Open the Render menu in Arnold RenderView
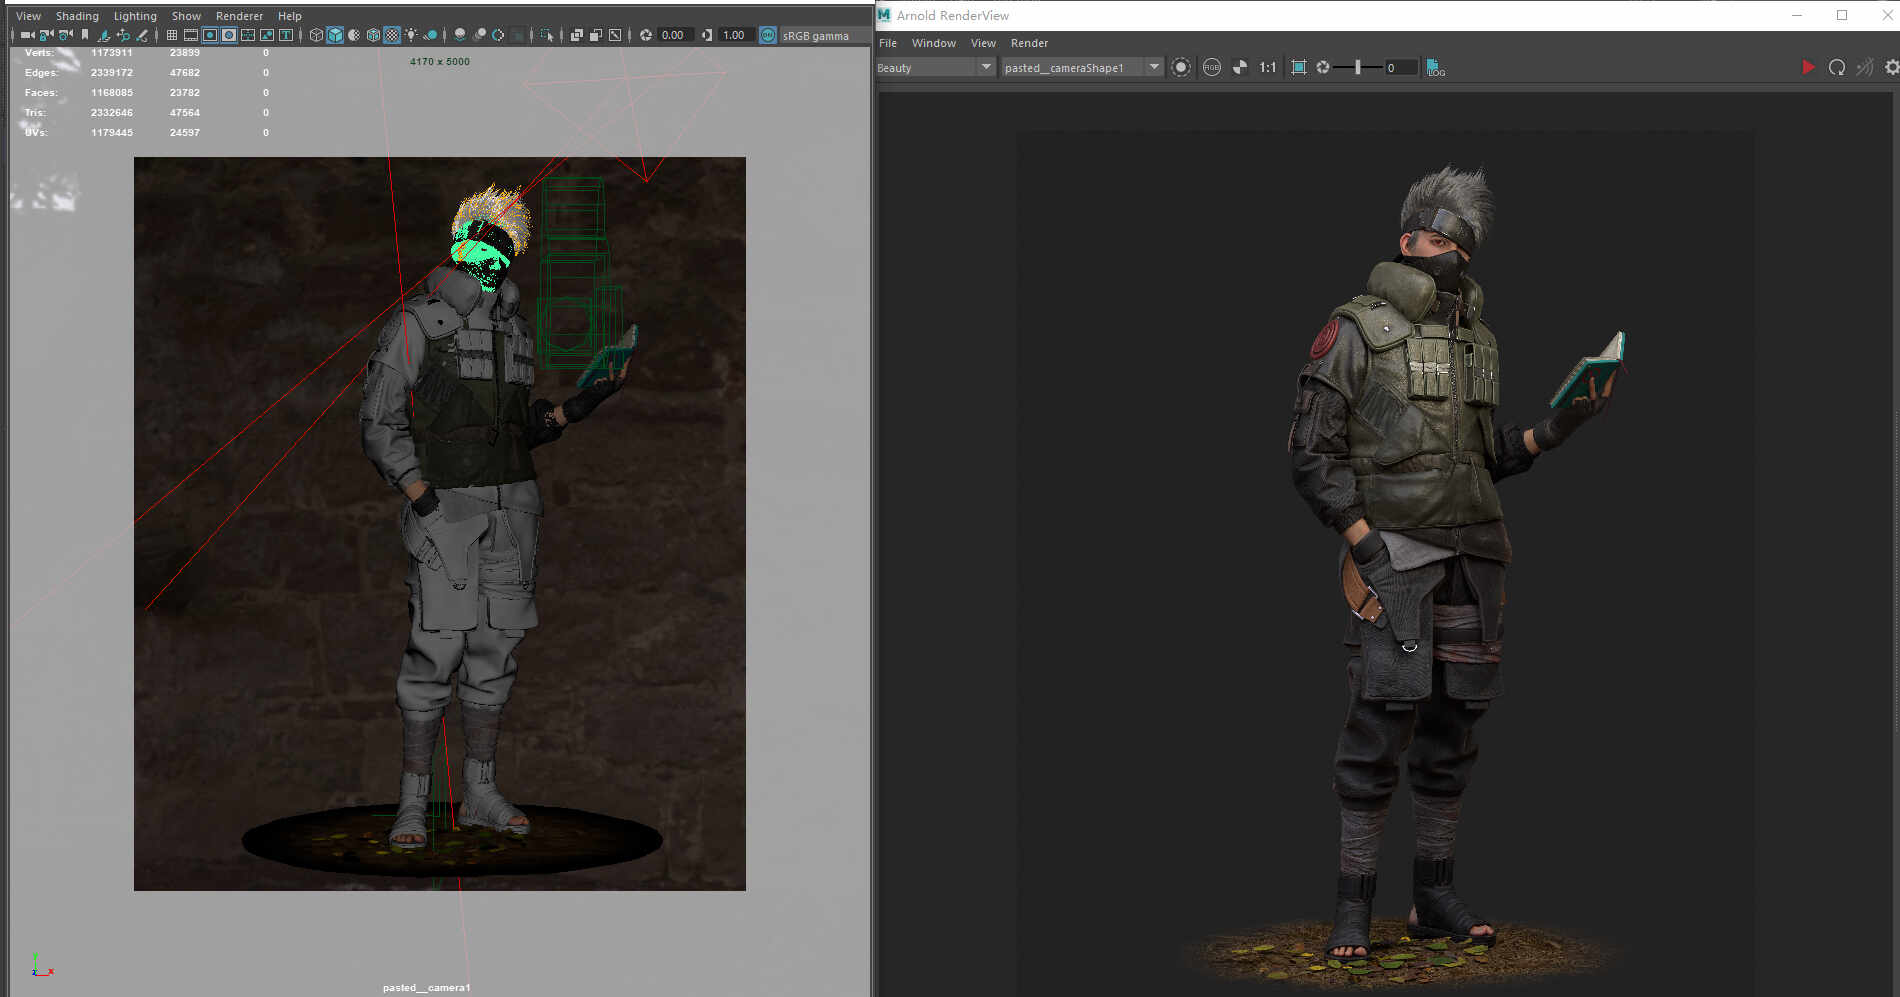This screenshot has width=1900, height=997. (x=1029, y=43)
